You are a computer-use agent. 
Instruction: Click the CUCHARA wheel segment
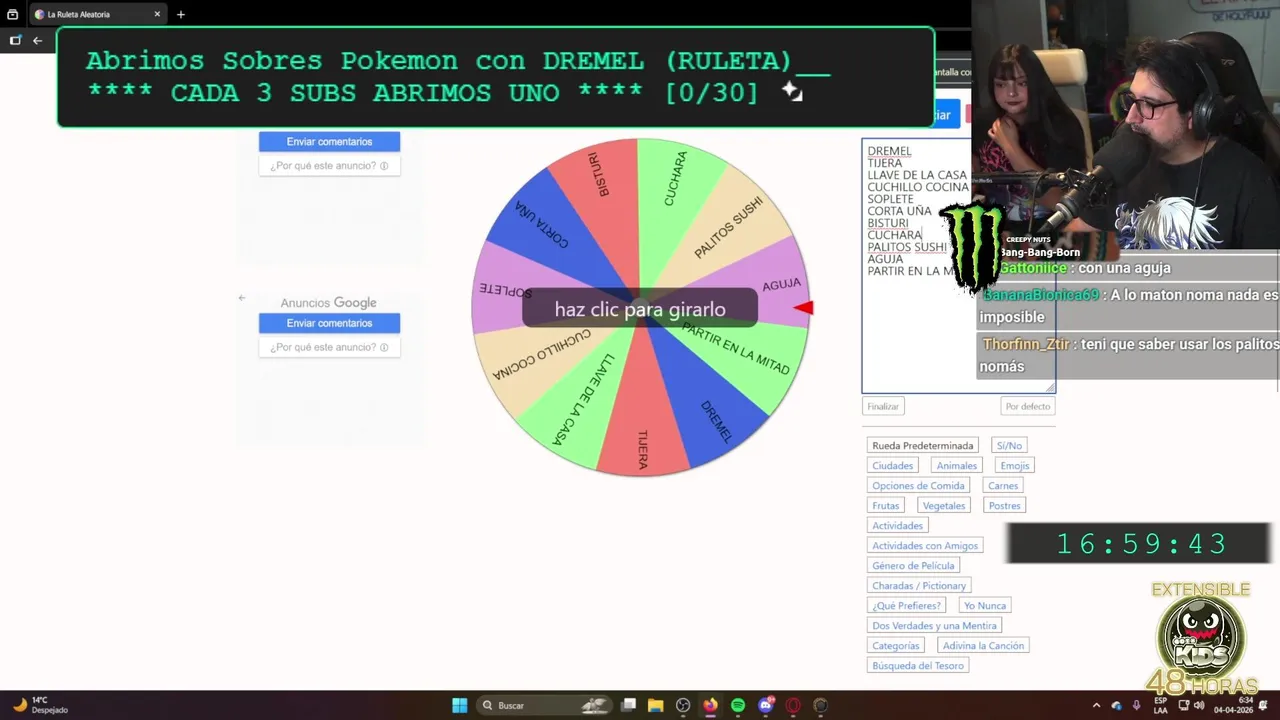point(676,178)
